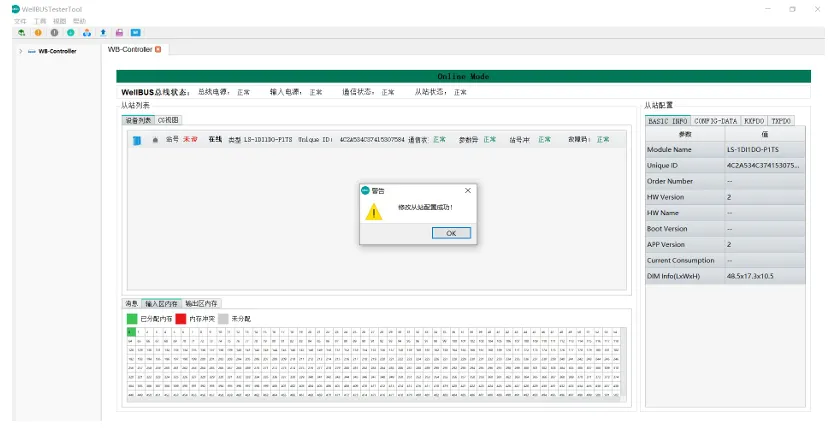Click the blue message envelope toolbar icon

135,32
